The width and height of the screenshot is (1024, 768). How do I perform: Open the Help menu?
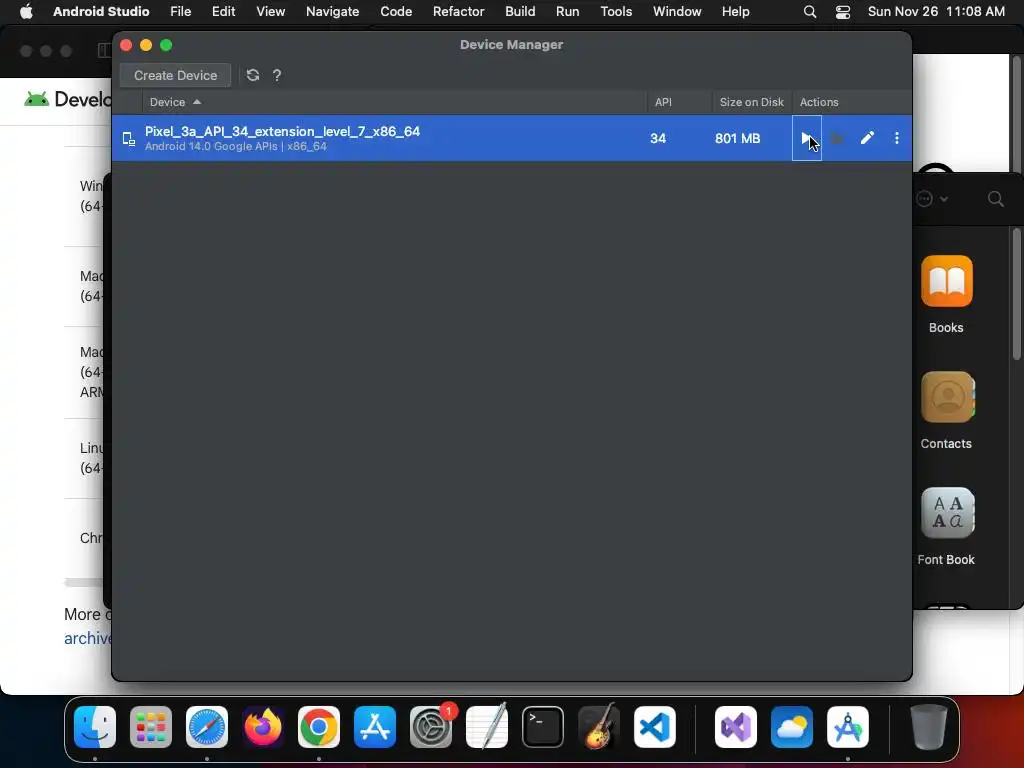click(735, 12)
